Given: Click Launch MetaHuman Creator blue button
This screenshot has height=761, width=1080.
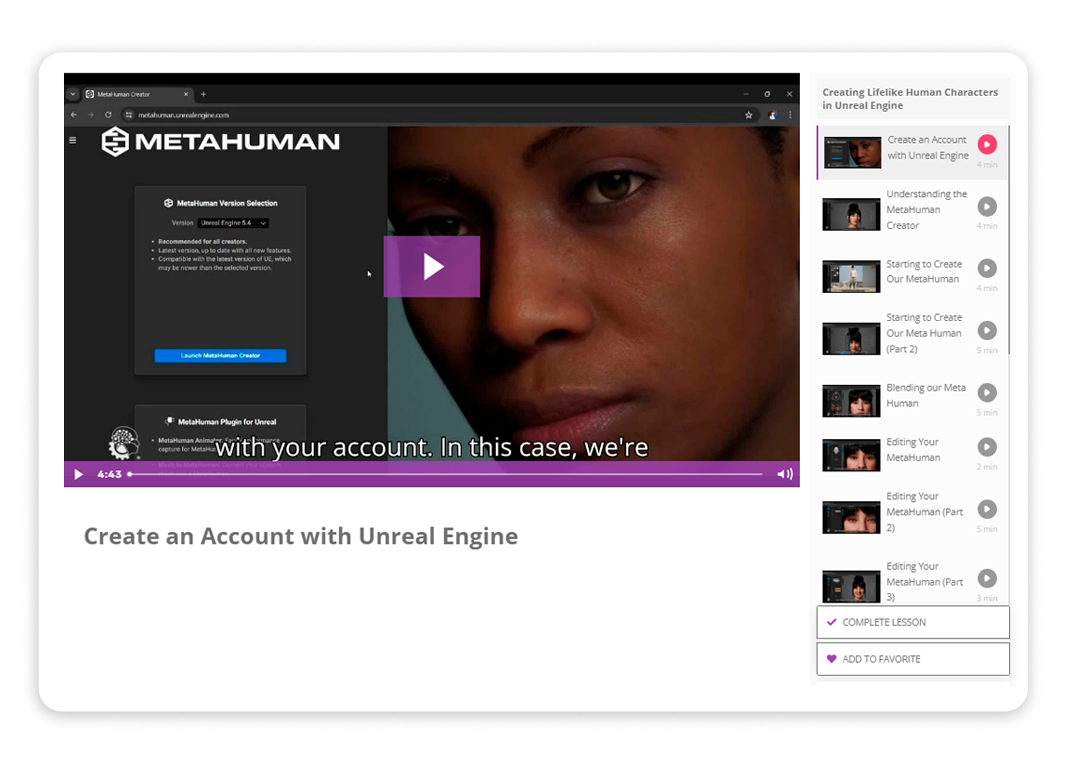Looking at the screenshot, I should coord(220,355).
